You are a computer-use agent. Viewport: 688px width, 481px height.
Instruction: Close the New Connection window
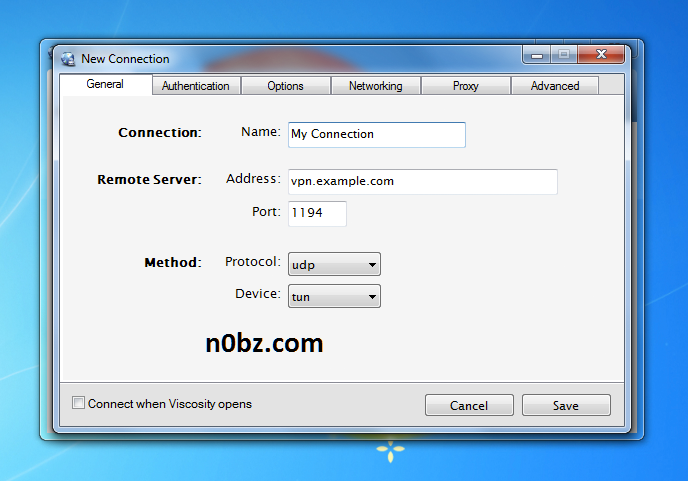pyautogui.click(x=601, y=54)
